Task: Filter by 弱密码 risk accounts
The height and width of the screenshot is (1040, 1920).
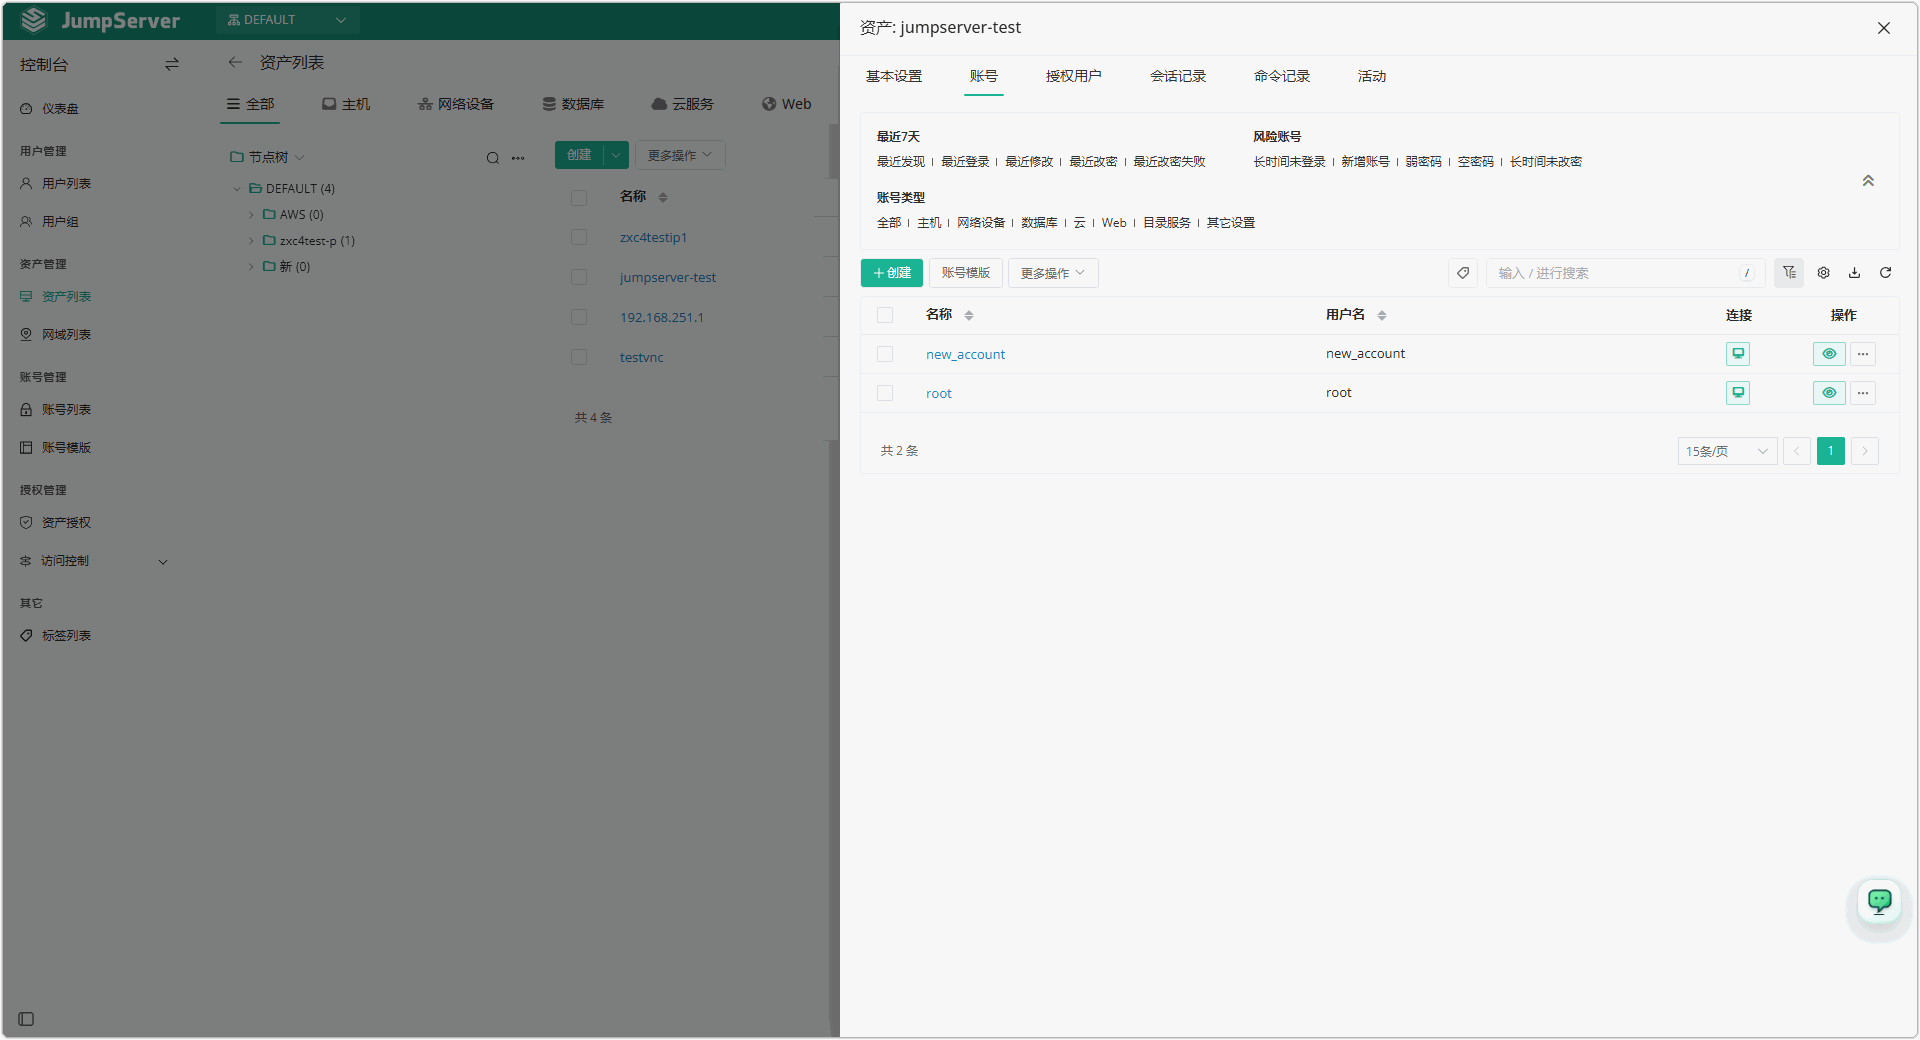Action: tap(1423, 162)
